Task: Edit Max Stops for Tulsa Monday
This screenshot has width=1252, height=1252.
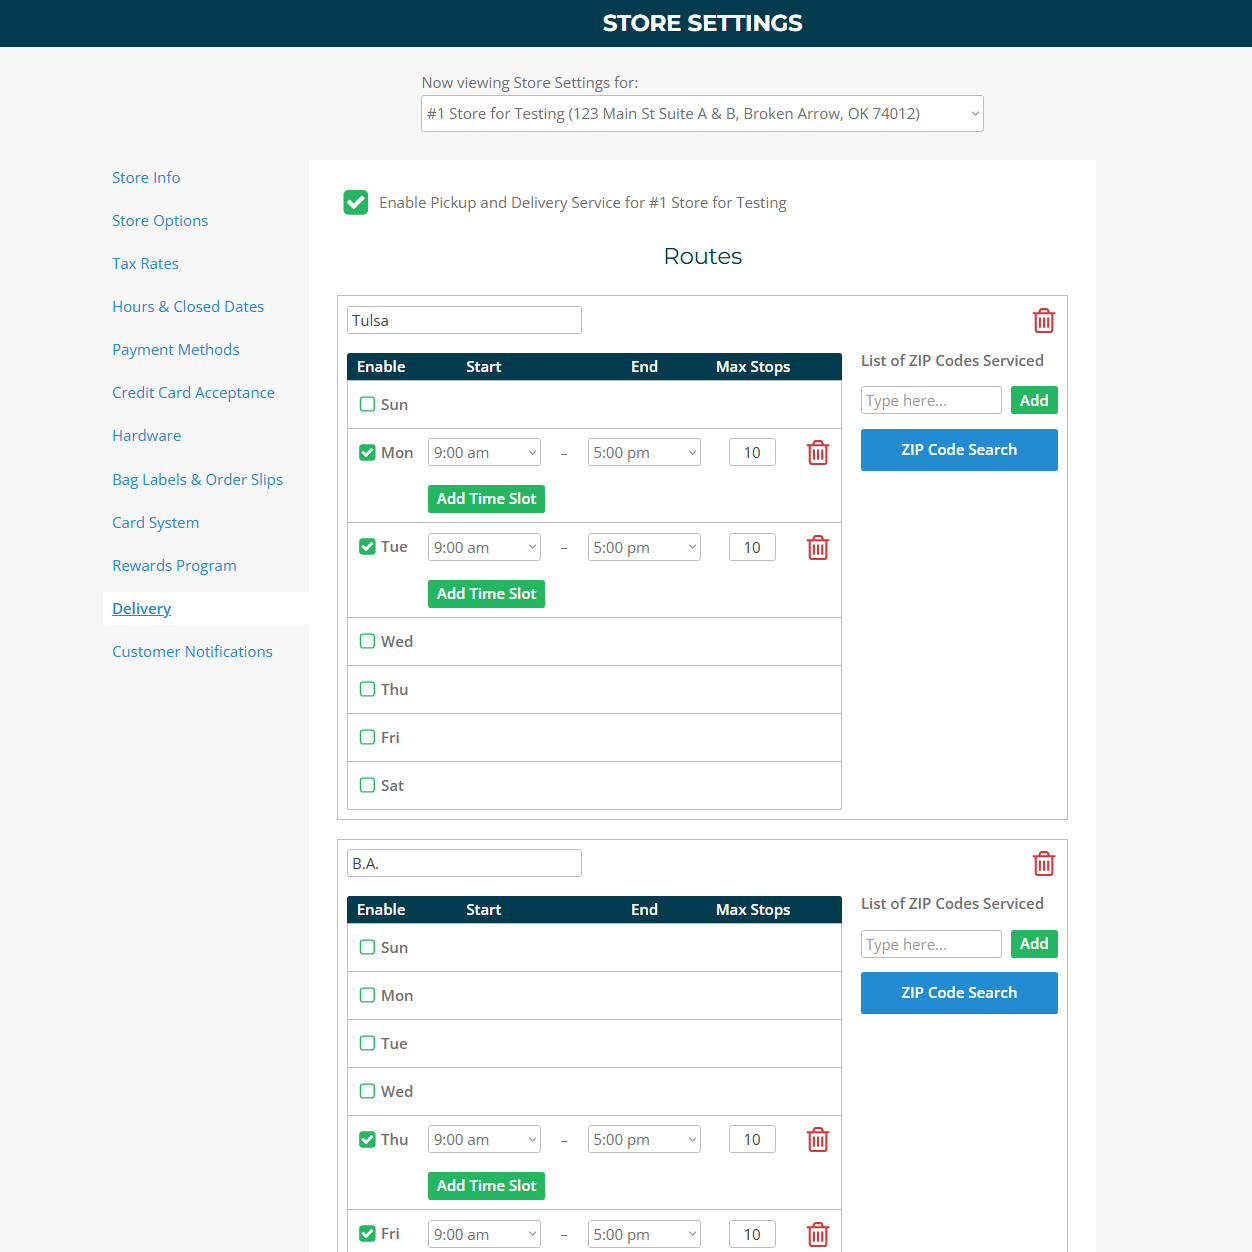Action: [752, 452]
